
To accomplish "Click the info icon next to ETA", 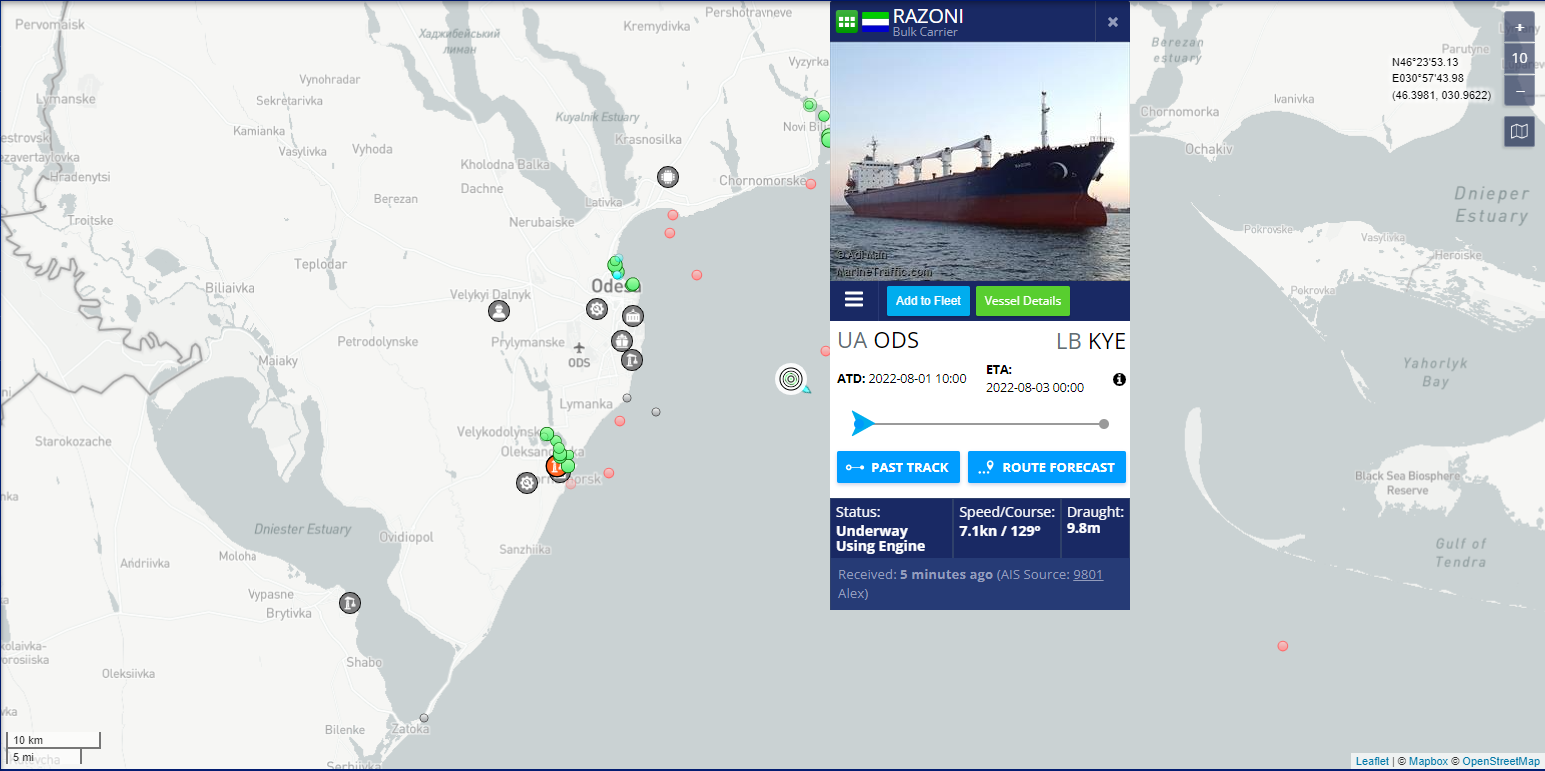I will pyautogui.click(x=1119, y=379).
